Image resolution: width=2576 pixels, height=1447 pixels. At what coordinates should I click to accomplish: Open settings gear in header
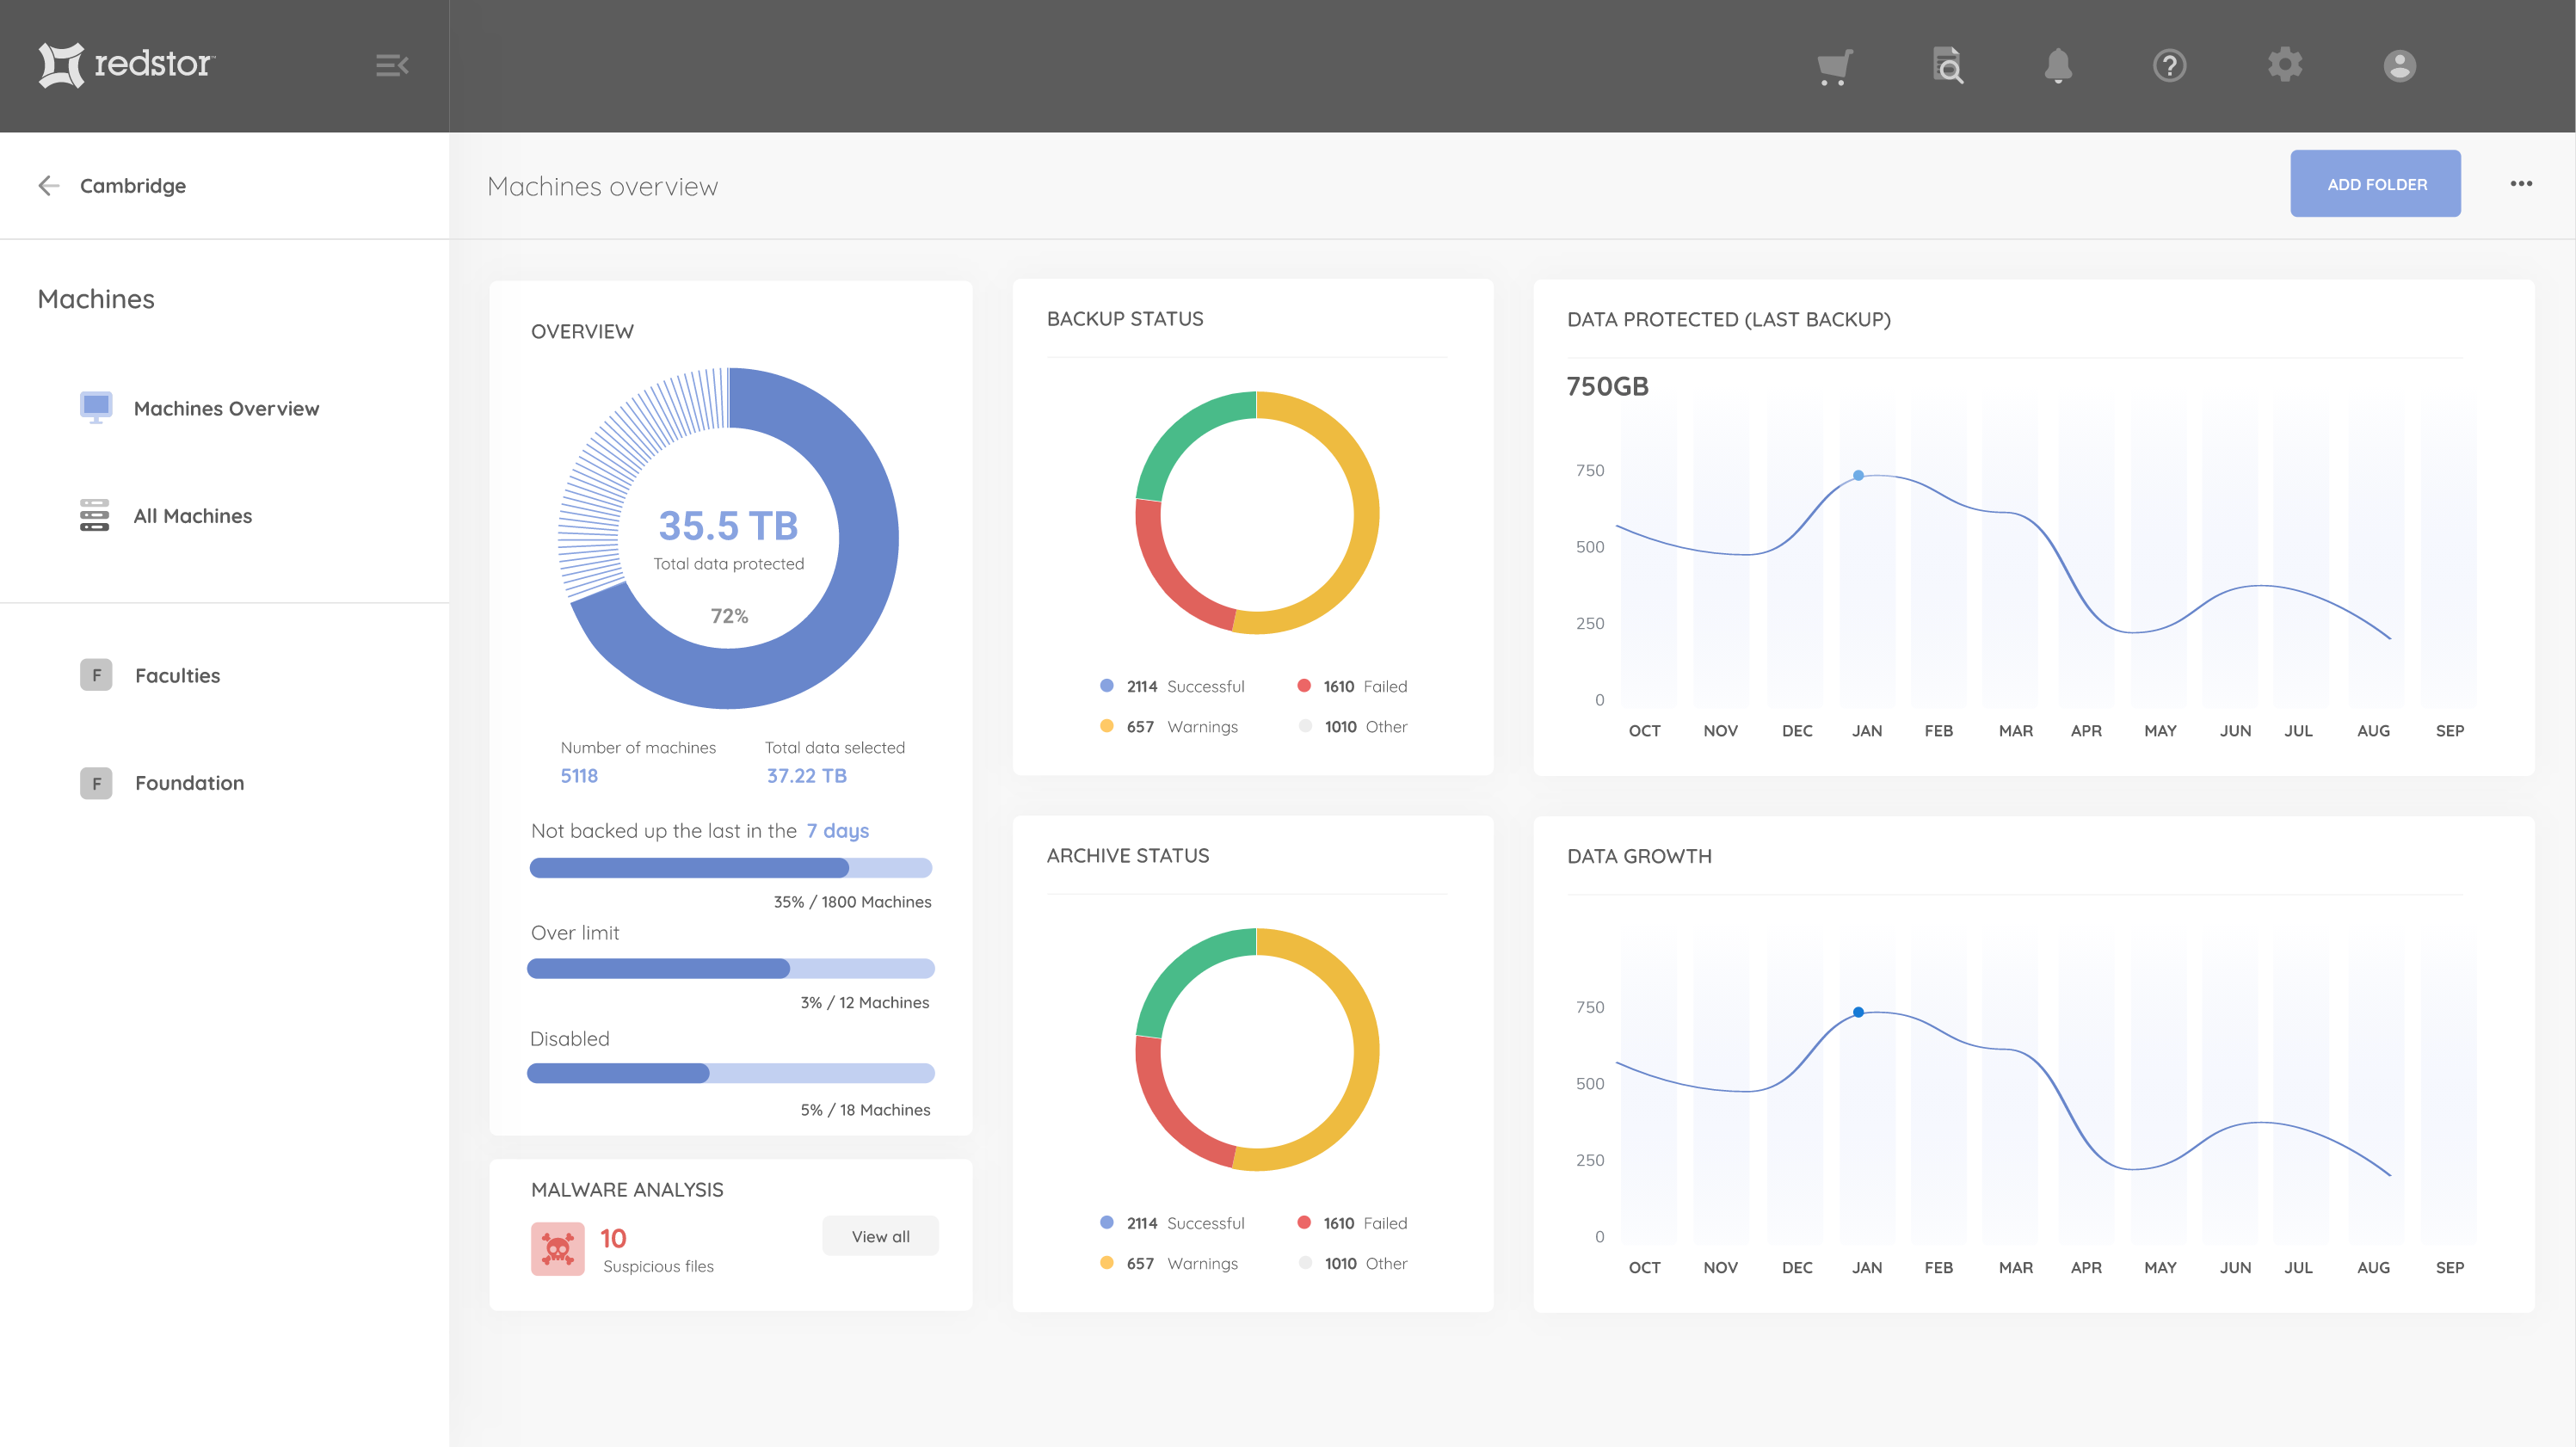2284,66
